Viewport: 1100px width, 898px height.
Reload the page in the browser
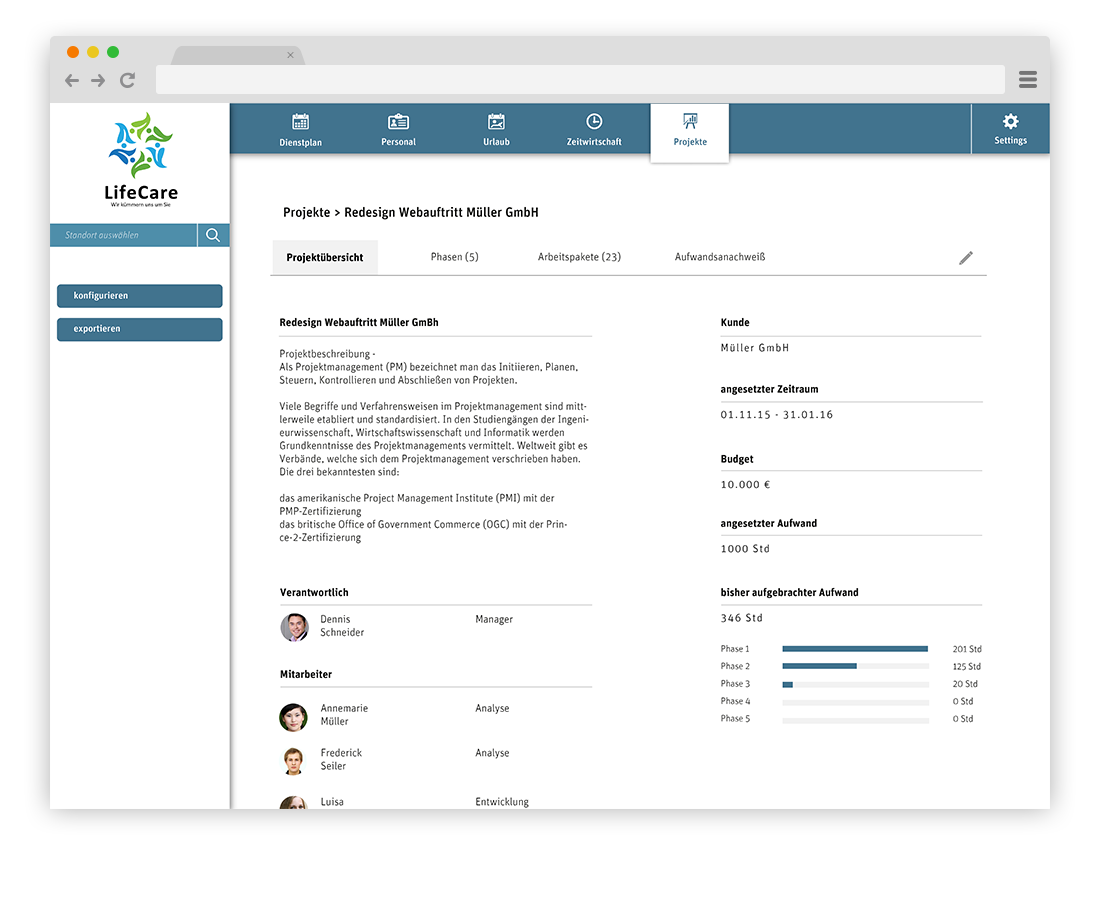click(127, 81)
